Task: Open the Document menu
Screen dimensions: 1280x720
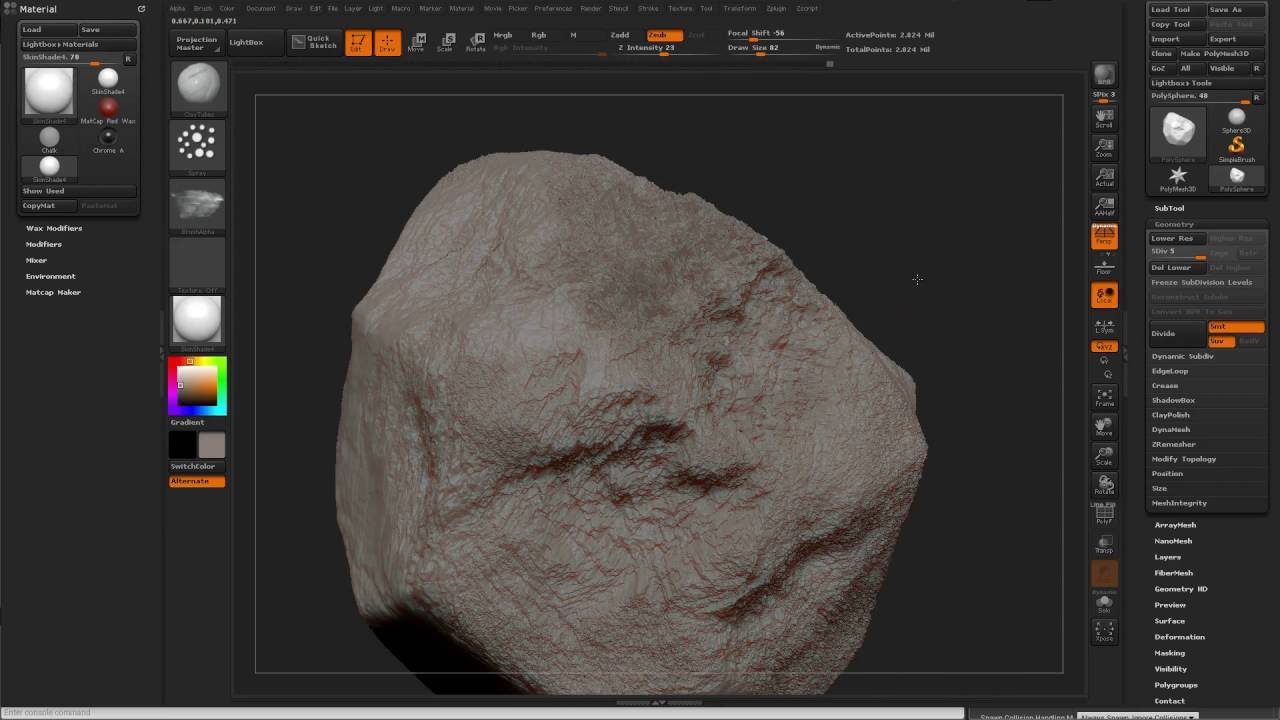Action: [x=261, y=8]
